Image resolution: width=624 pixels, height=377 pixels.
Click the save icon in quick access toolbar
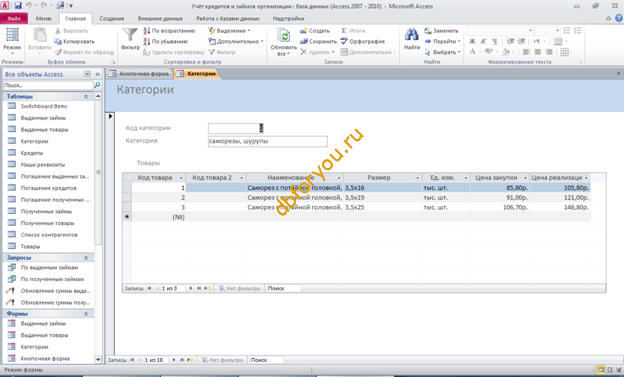[18, 6]
